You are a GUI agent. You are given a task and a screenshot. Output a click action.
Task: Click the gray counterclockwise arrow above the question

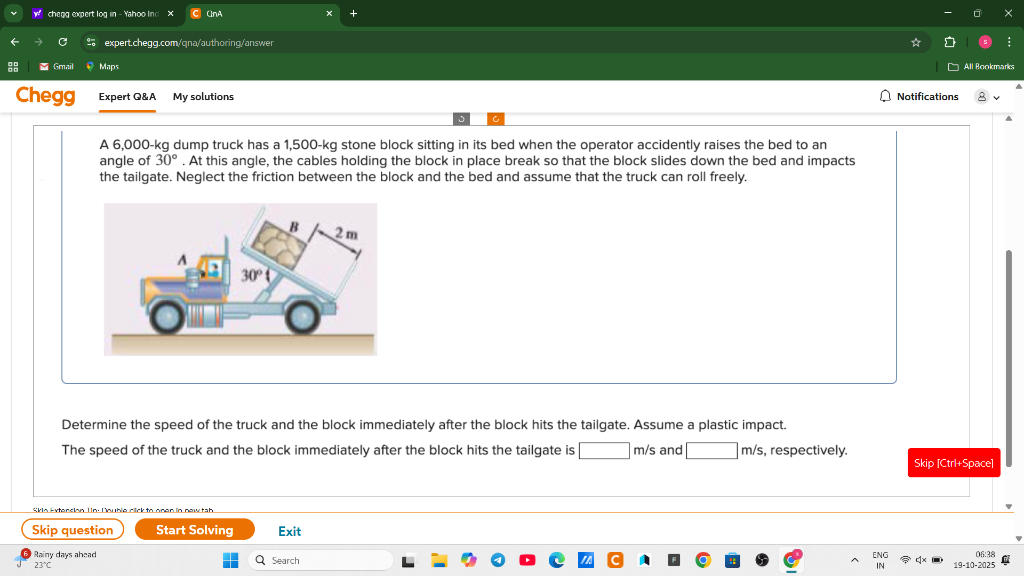(461, 119)
